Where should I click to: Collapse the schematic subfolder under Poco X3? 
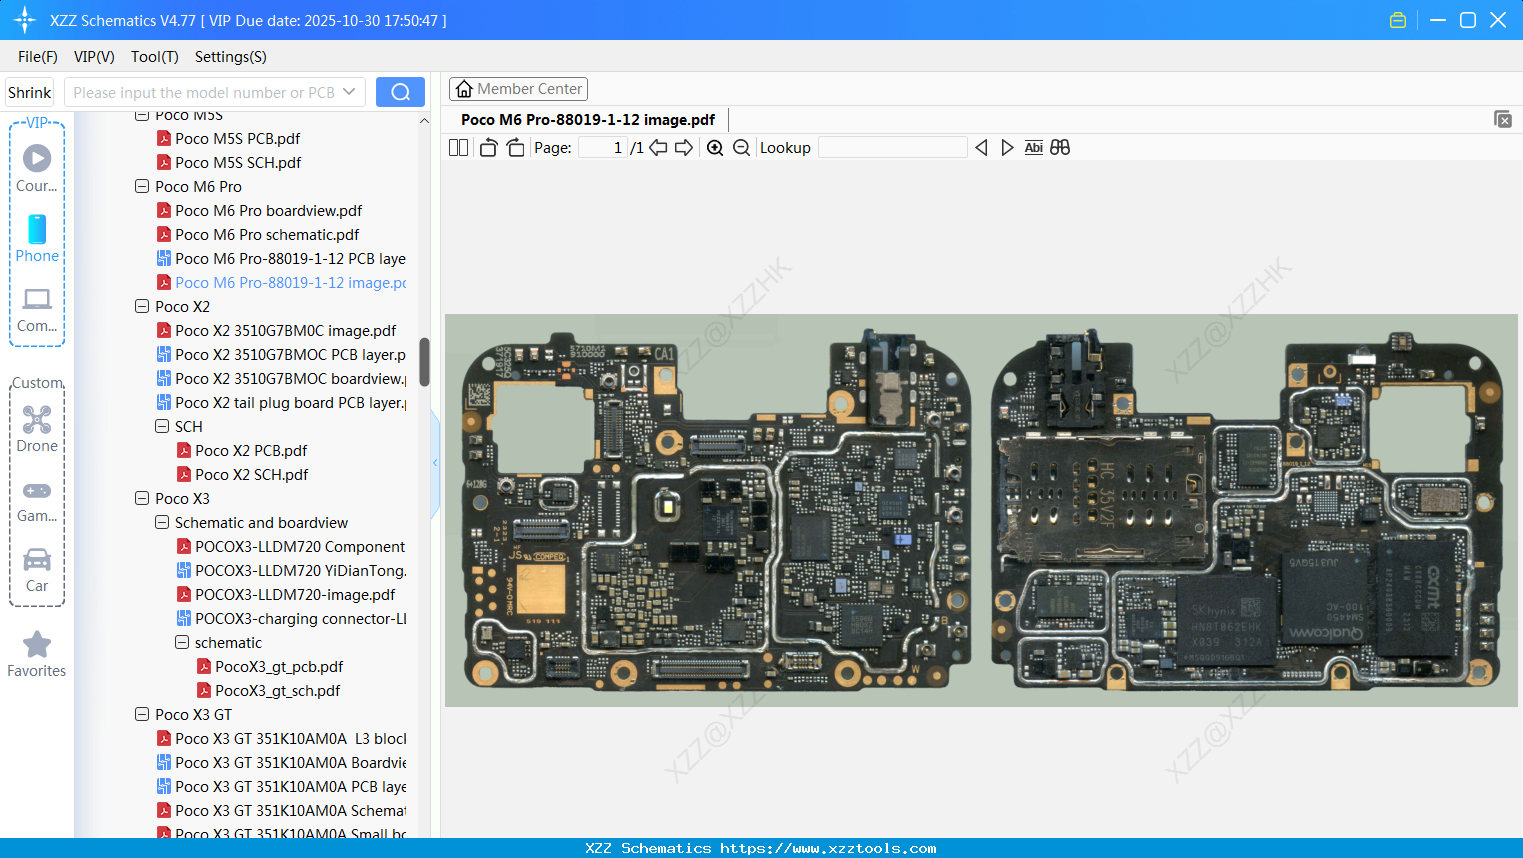tap(182, 642)
